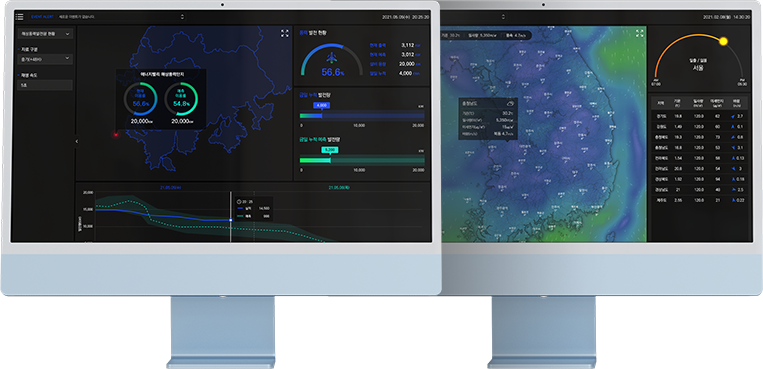Open the top sidebar dropdown

[45, 34]
